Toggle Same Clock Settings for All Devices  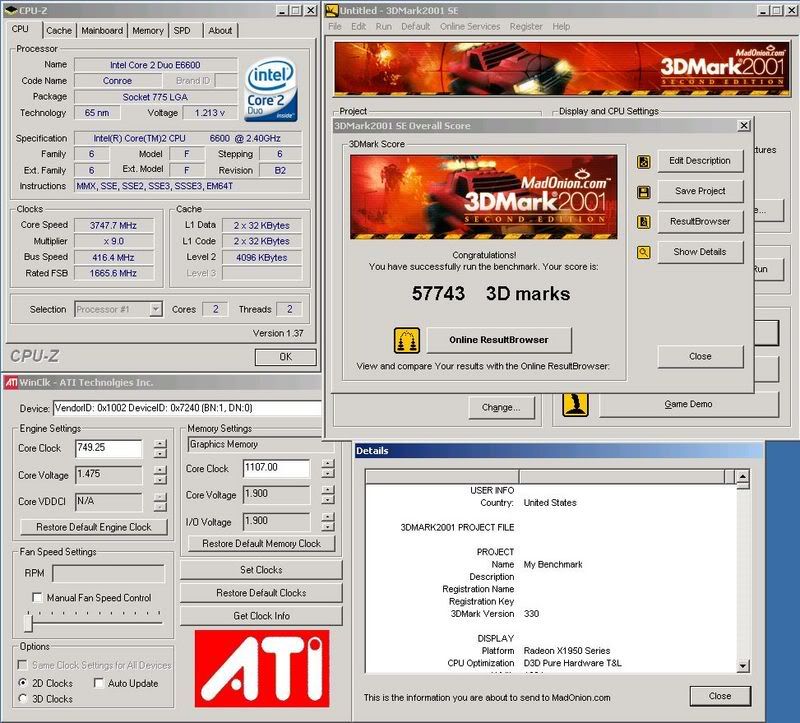22,665
